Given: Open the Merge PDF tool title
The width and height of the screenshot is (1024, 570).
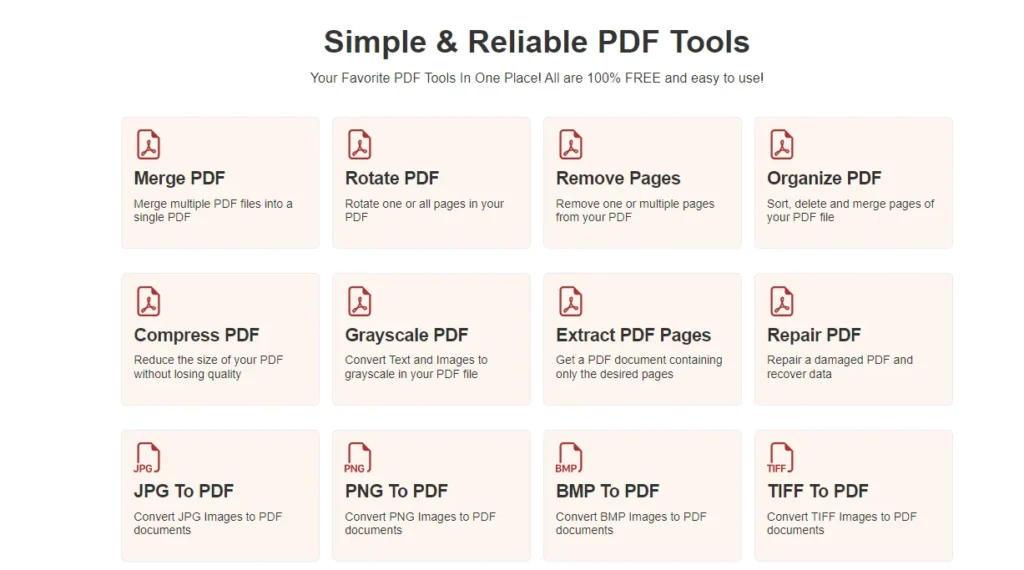Looking at the screenshot, I should point(180,178).
